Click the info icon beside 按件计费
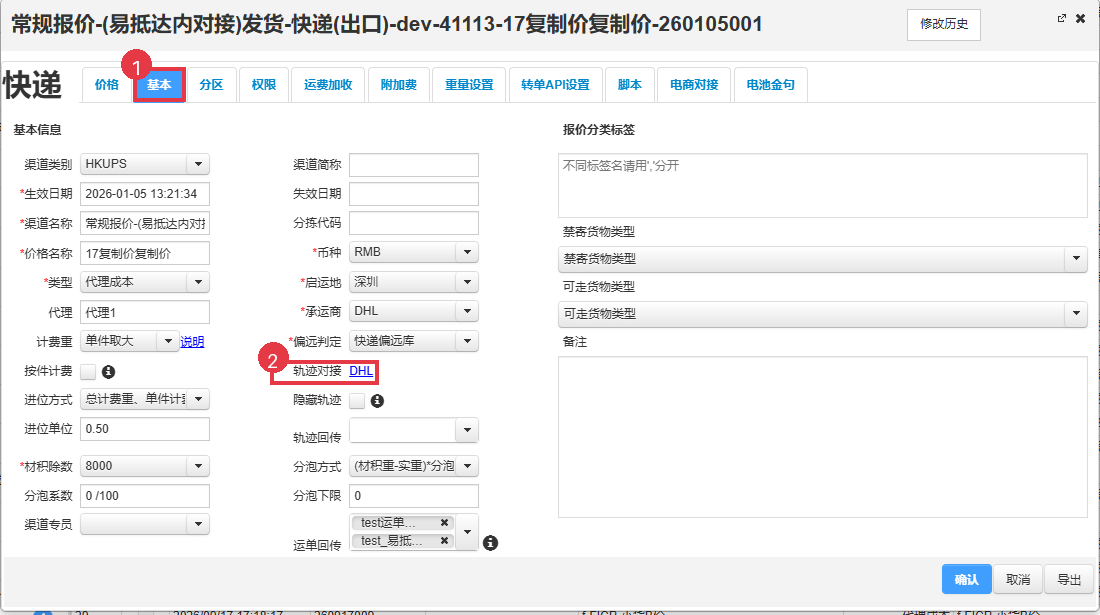Screen dimensions: 1100x615 click(108, 372)
